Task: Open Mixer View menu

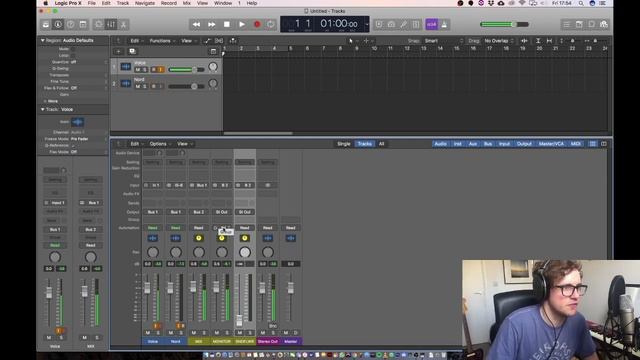Action: coord(184,144)
